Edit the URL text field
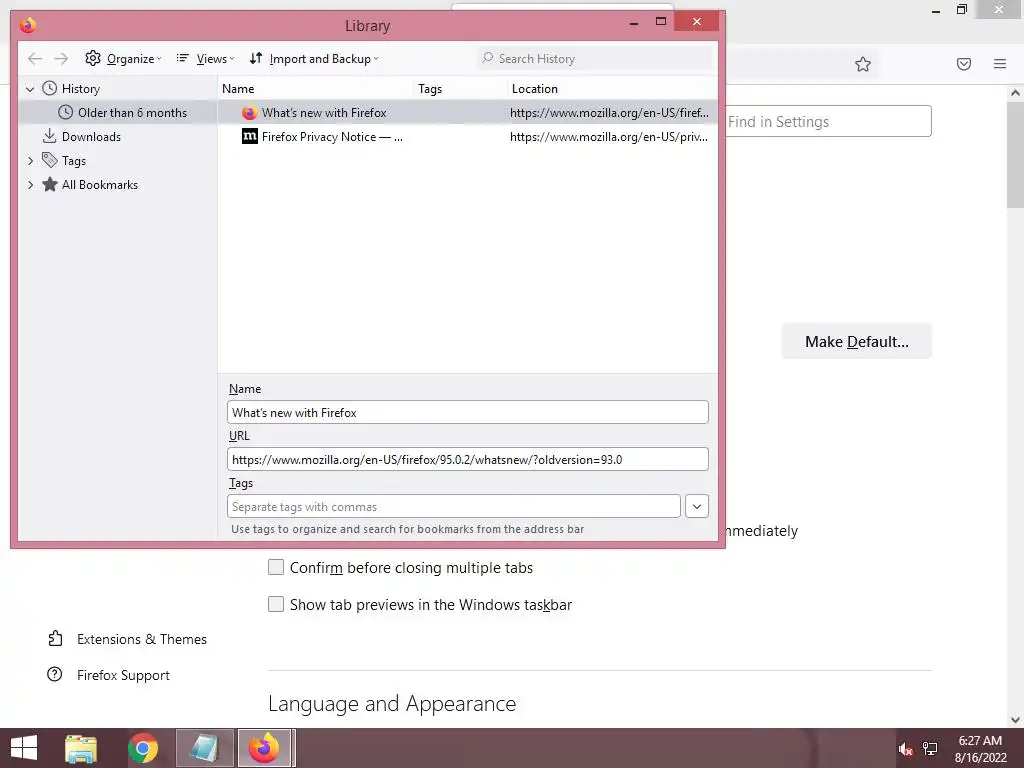This screenshot has height=768, width=1024. point(468,459)
